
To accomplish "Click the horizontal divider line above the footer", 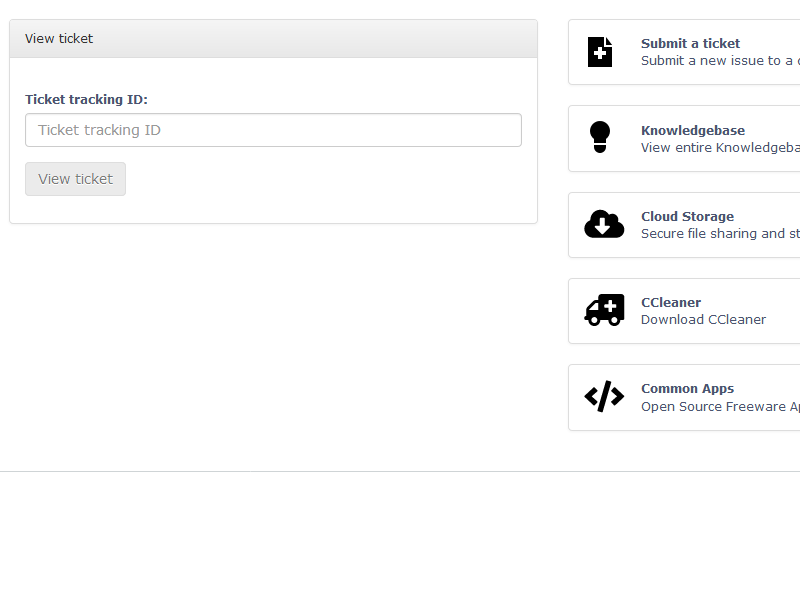I will 400,471.
